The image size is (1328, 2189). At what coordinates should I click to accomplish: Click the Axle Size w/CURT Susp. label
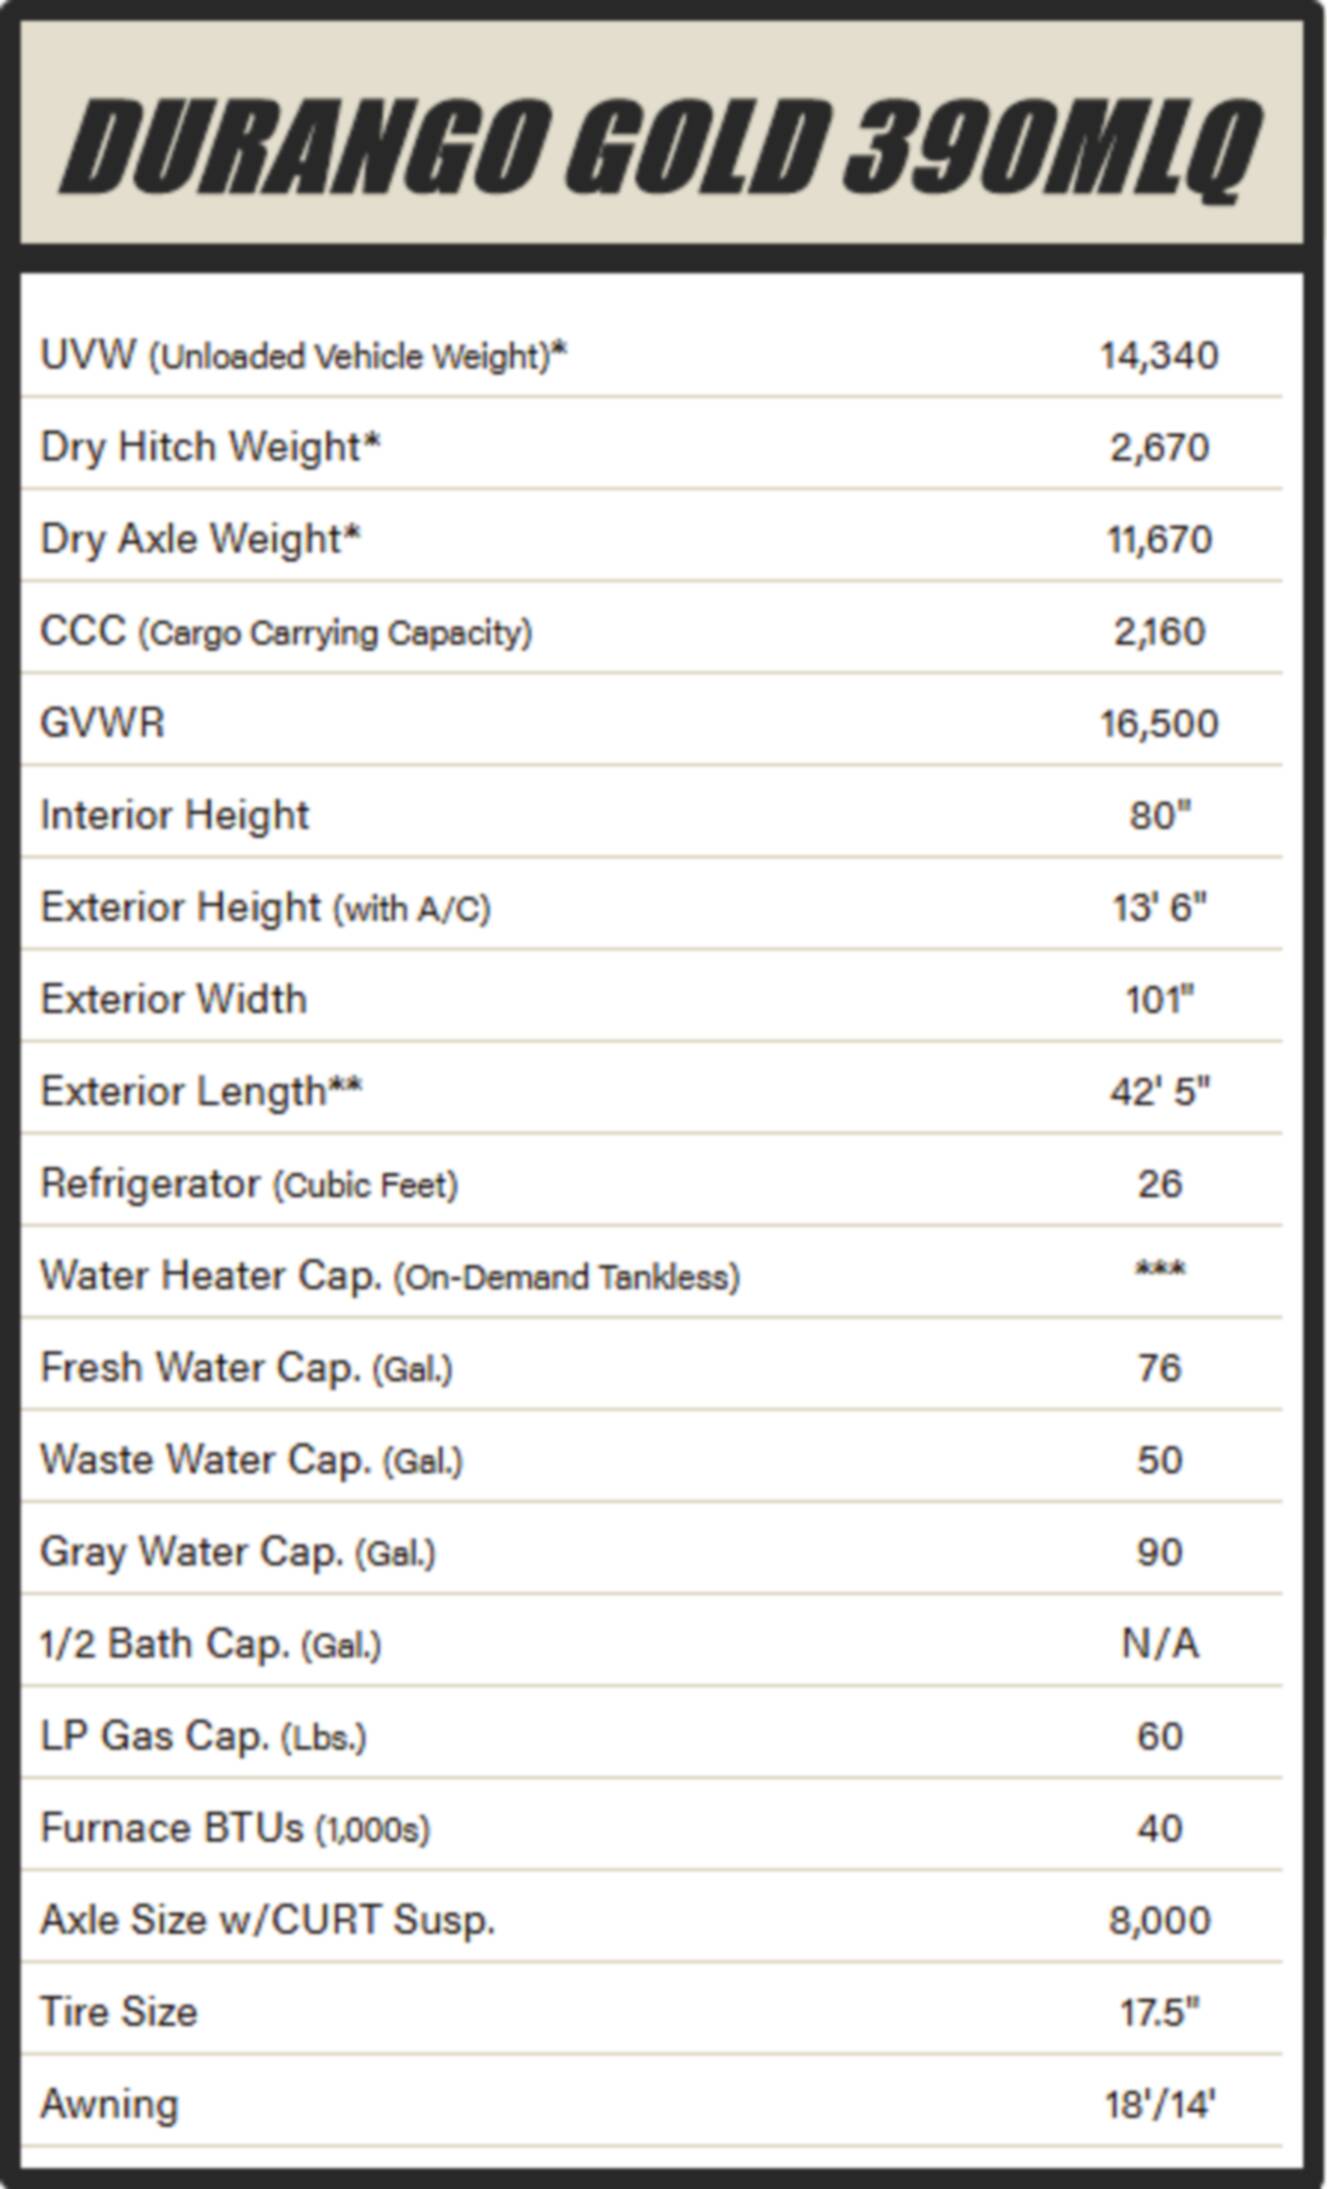268,1920
